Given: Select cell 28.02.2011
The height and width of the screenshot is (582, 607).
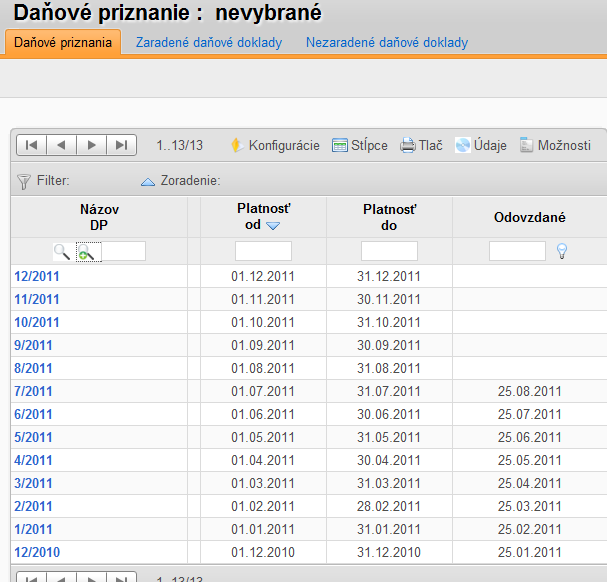Looking at the screenshot, I should (389, 506).
